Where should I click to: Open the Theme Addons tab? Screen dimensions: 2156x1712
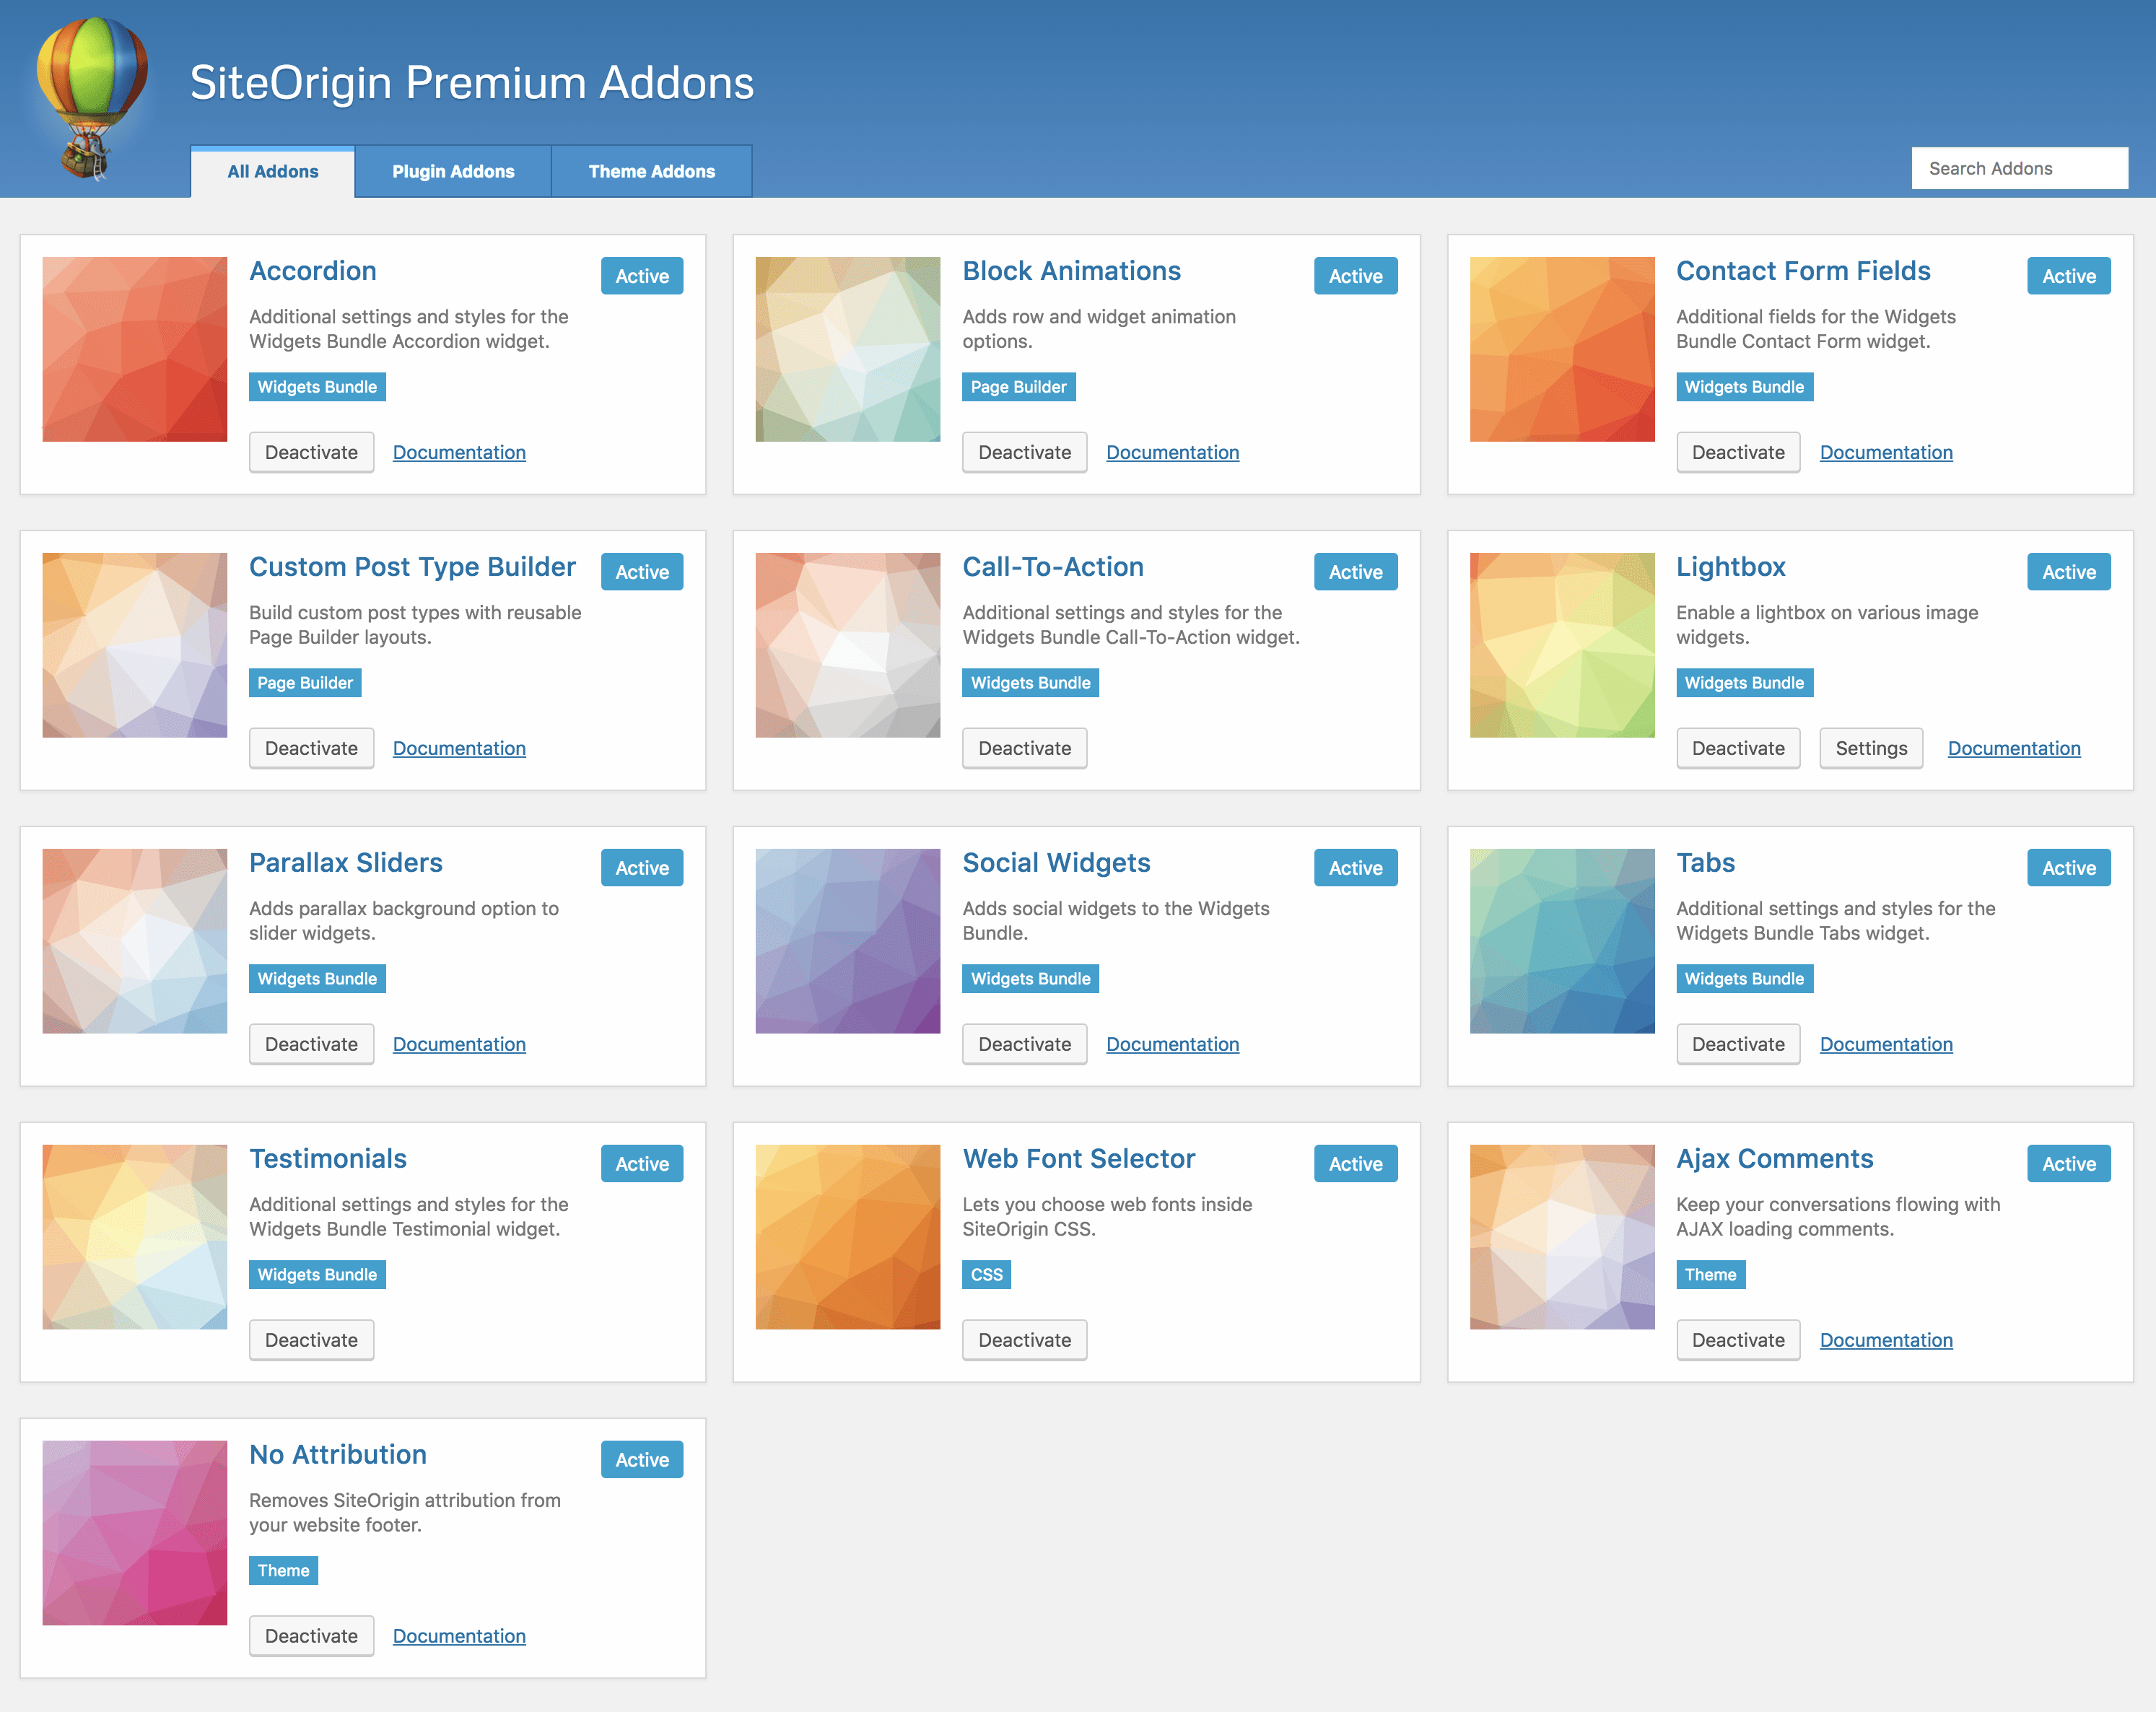coord(650,171)
